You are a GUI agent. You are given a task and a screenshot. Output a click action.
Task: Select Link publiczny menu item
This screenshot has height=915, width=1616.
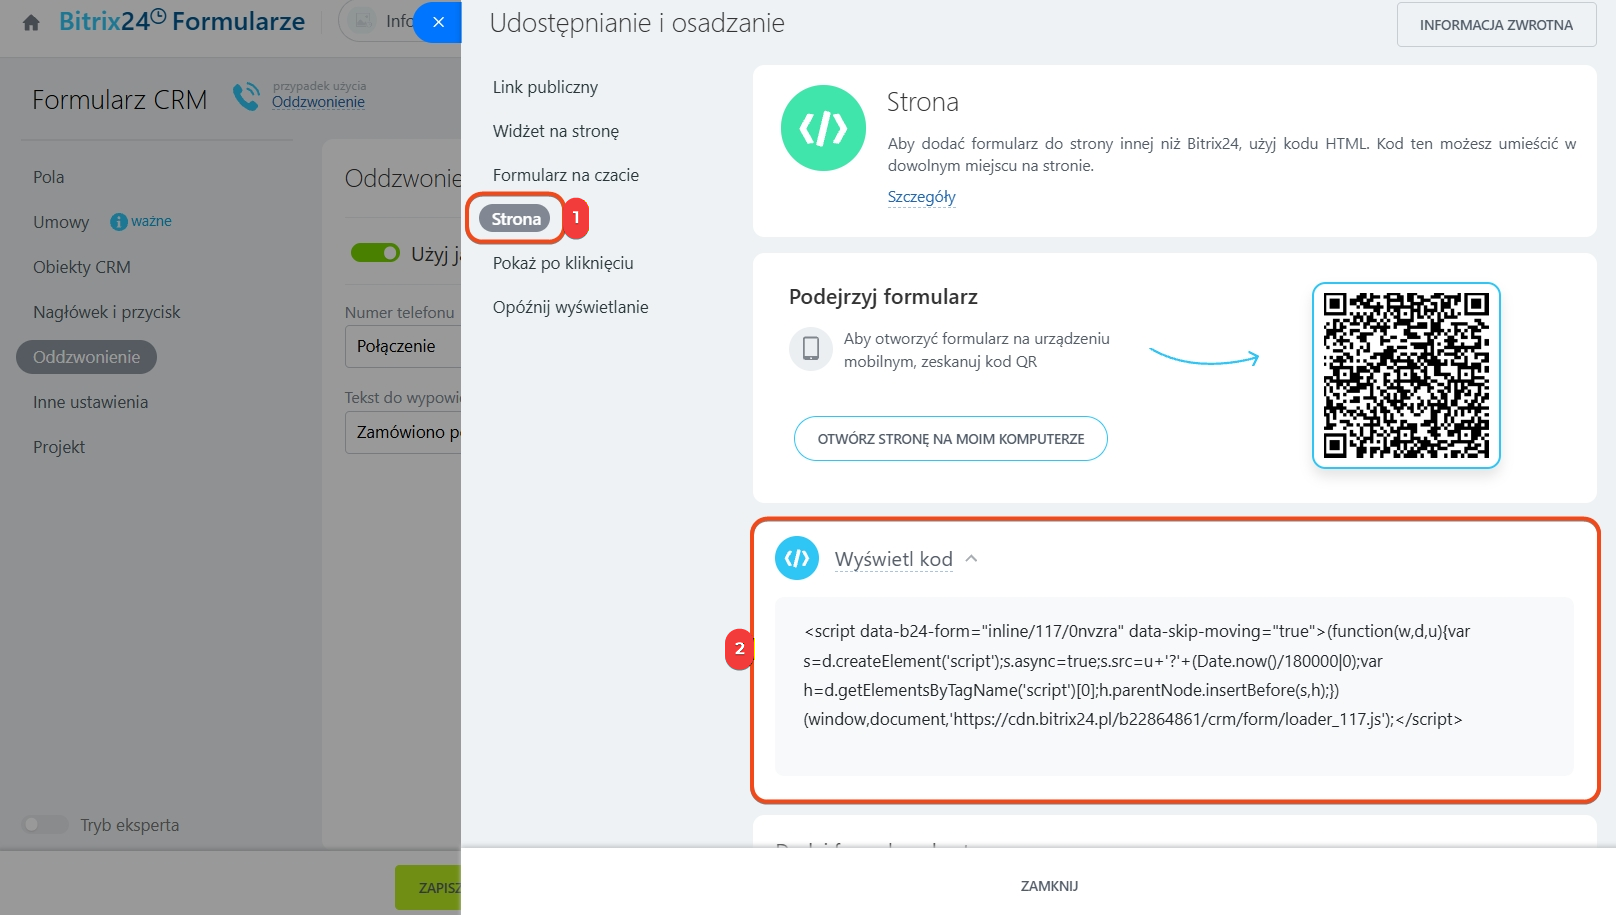point(545,87)
